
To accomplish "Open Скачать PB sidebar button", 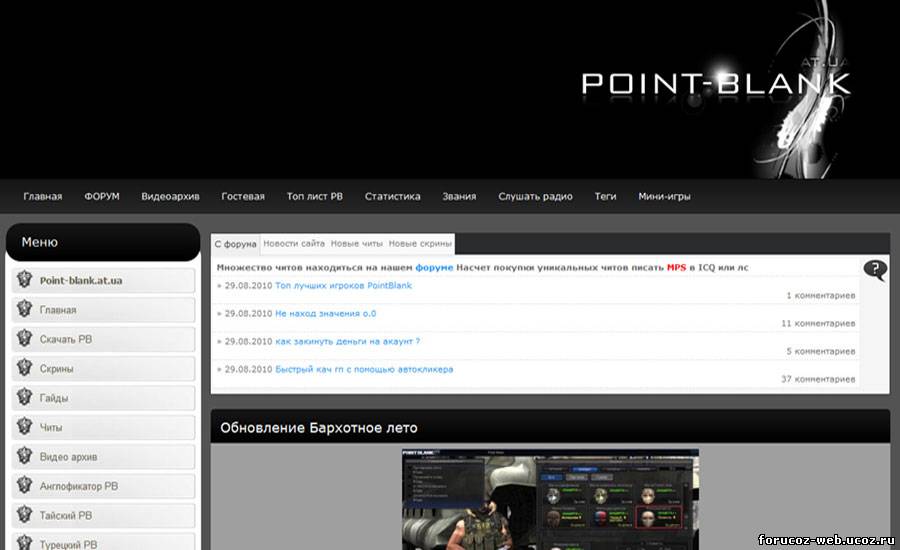I will (103, 339).
